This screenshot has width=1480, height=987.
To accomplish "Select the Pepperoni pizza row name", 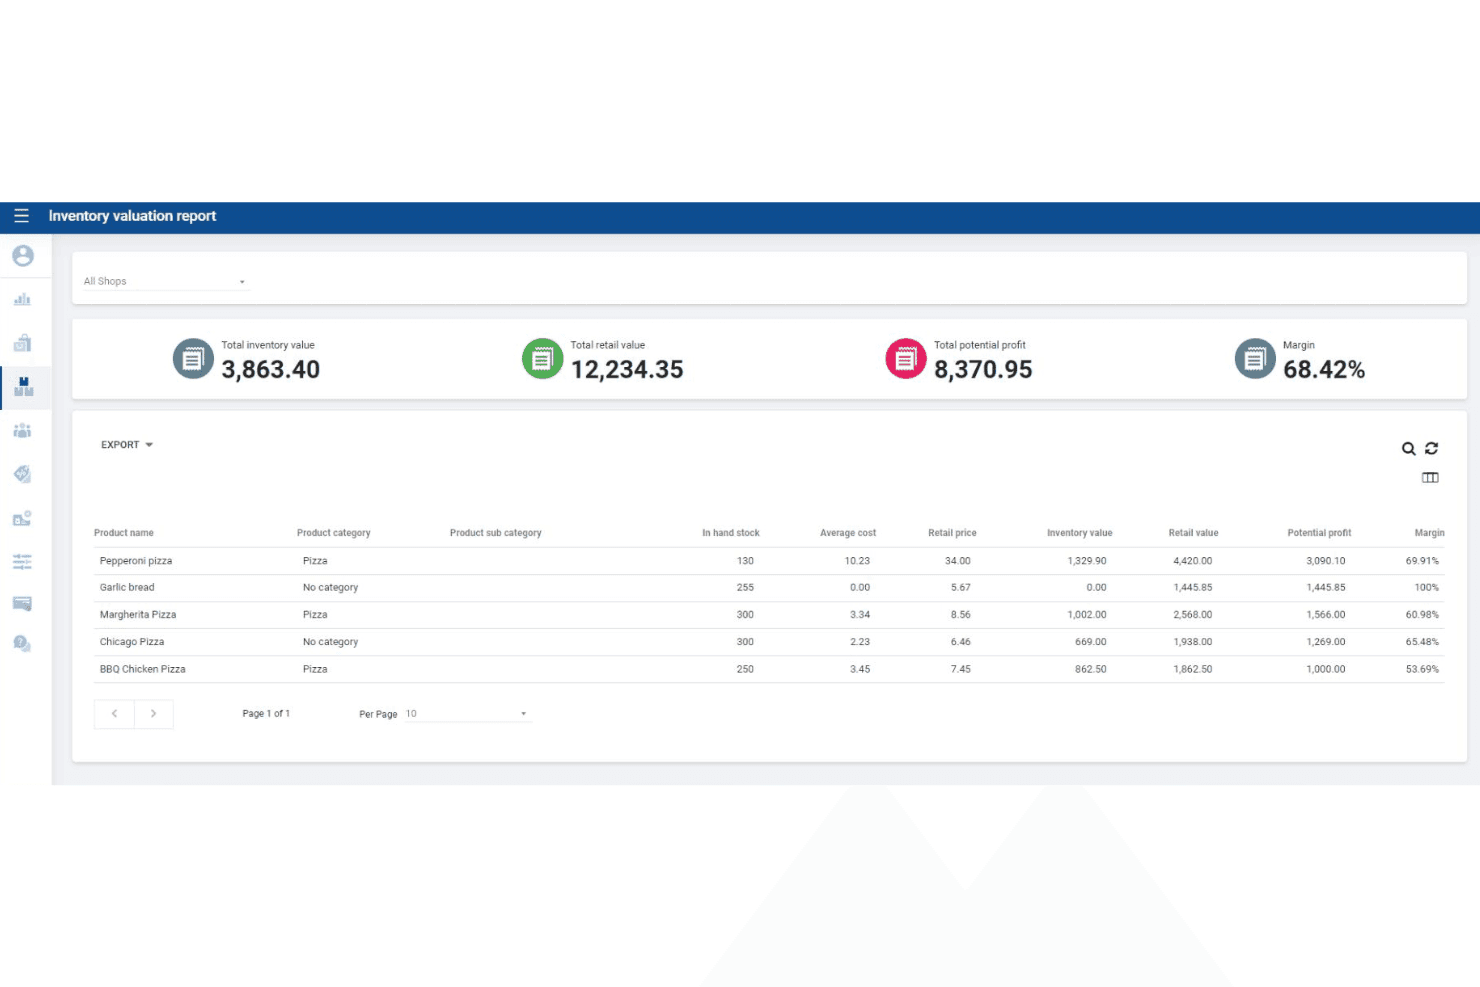I will pyautogui.click(x=136, y=561).
